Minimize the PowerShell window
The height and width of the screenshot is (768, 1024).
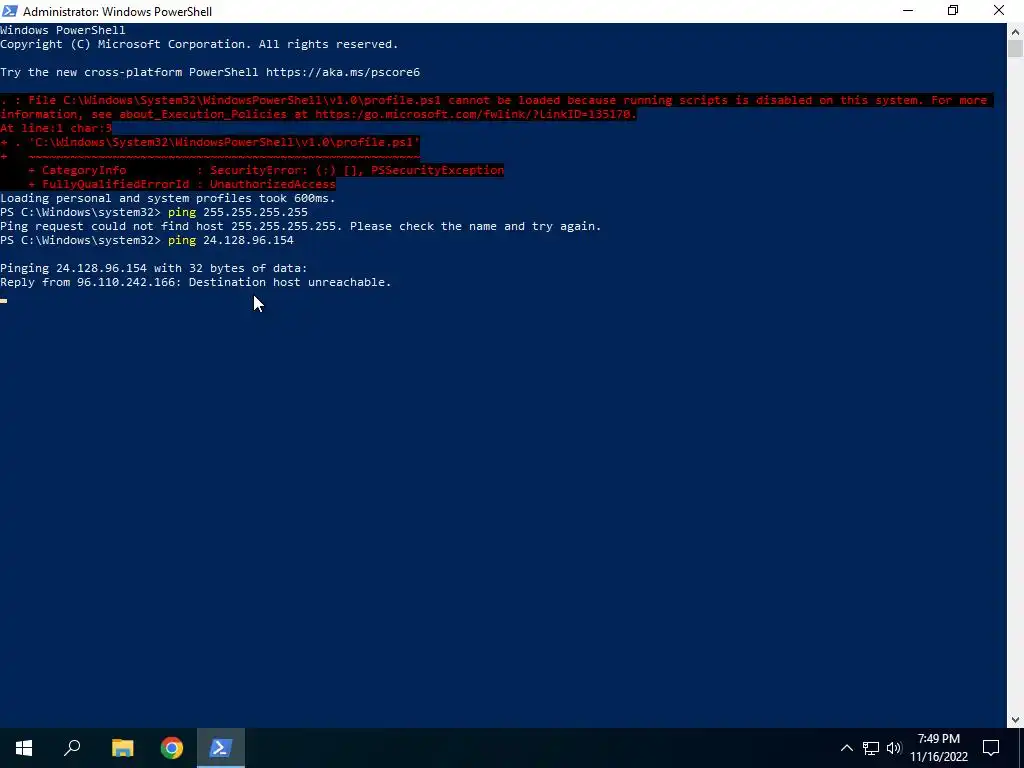click(x=908, y=11)
